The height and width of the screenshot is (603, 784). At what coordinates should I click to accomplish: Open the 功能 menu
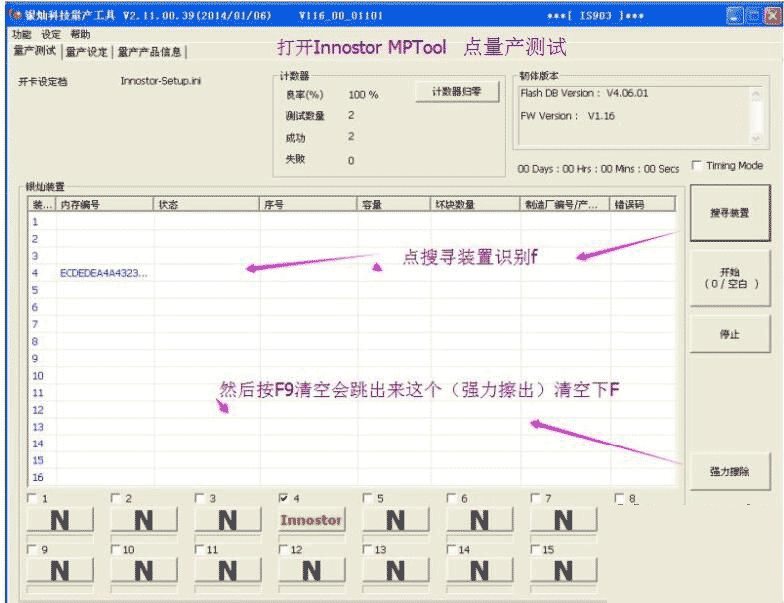(x=22, y=34)
